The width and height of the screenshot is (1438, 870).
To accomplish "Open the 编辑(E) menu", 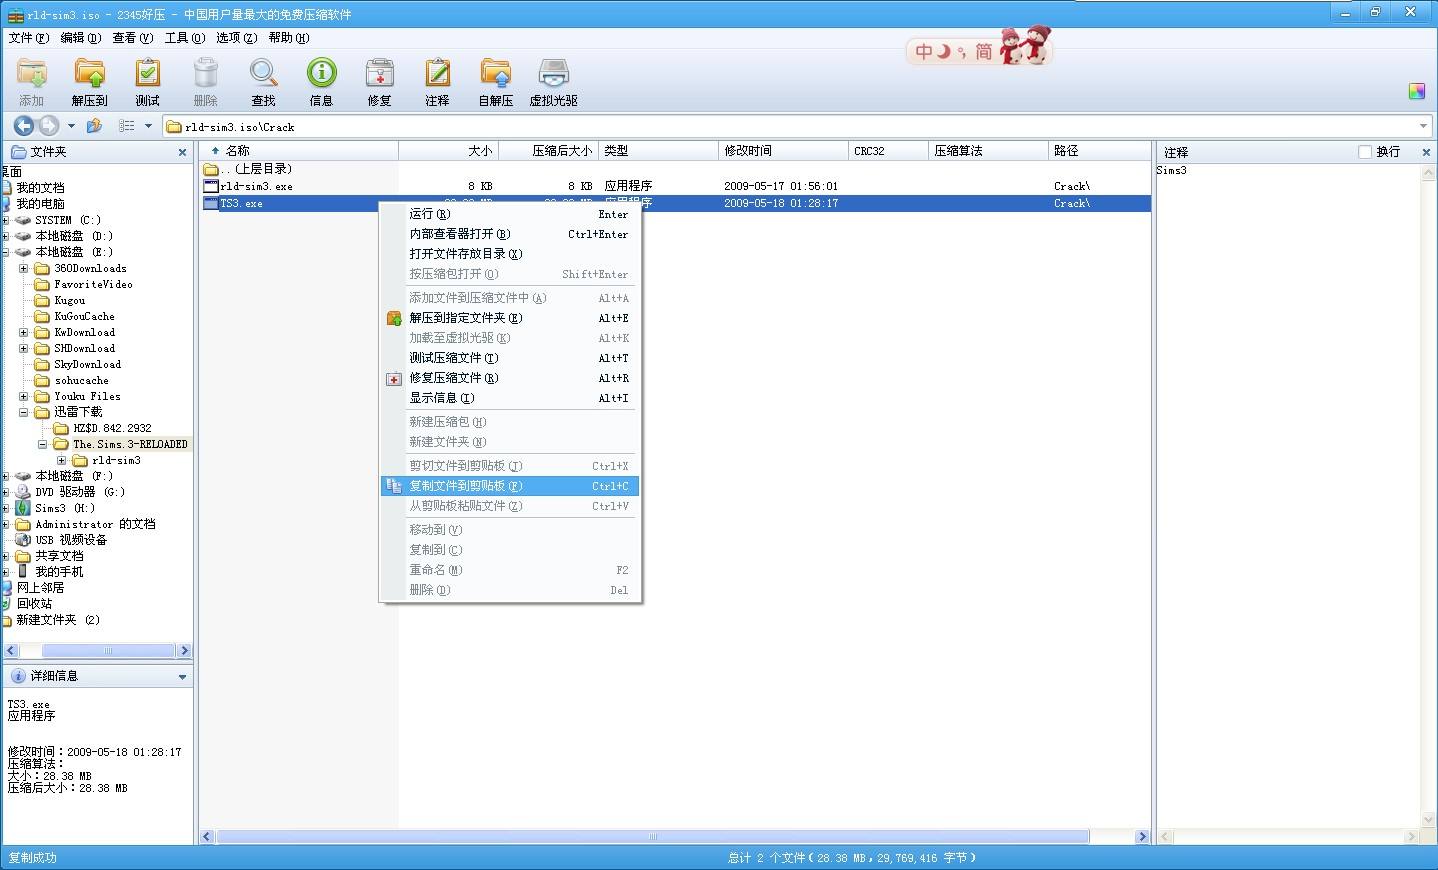I will pyautogui.click(x=80, y=38).
